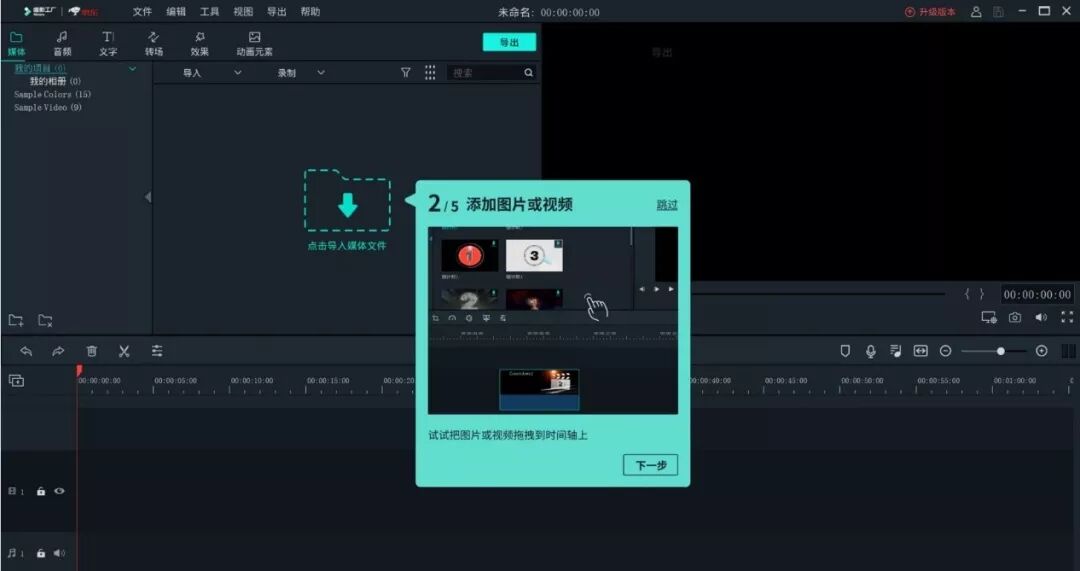This screenshot has width=1080, height=571.
Task: Click the filter funnel icon
Action: [406, 72]
